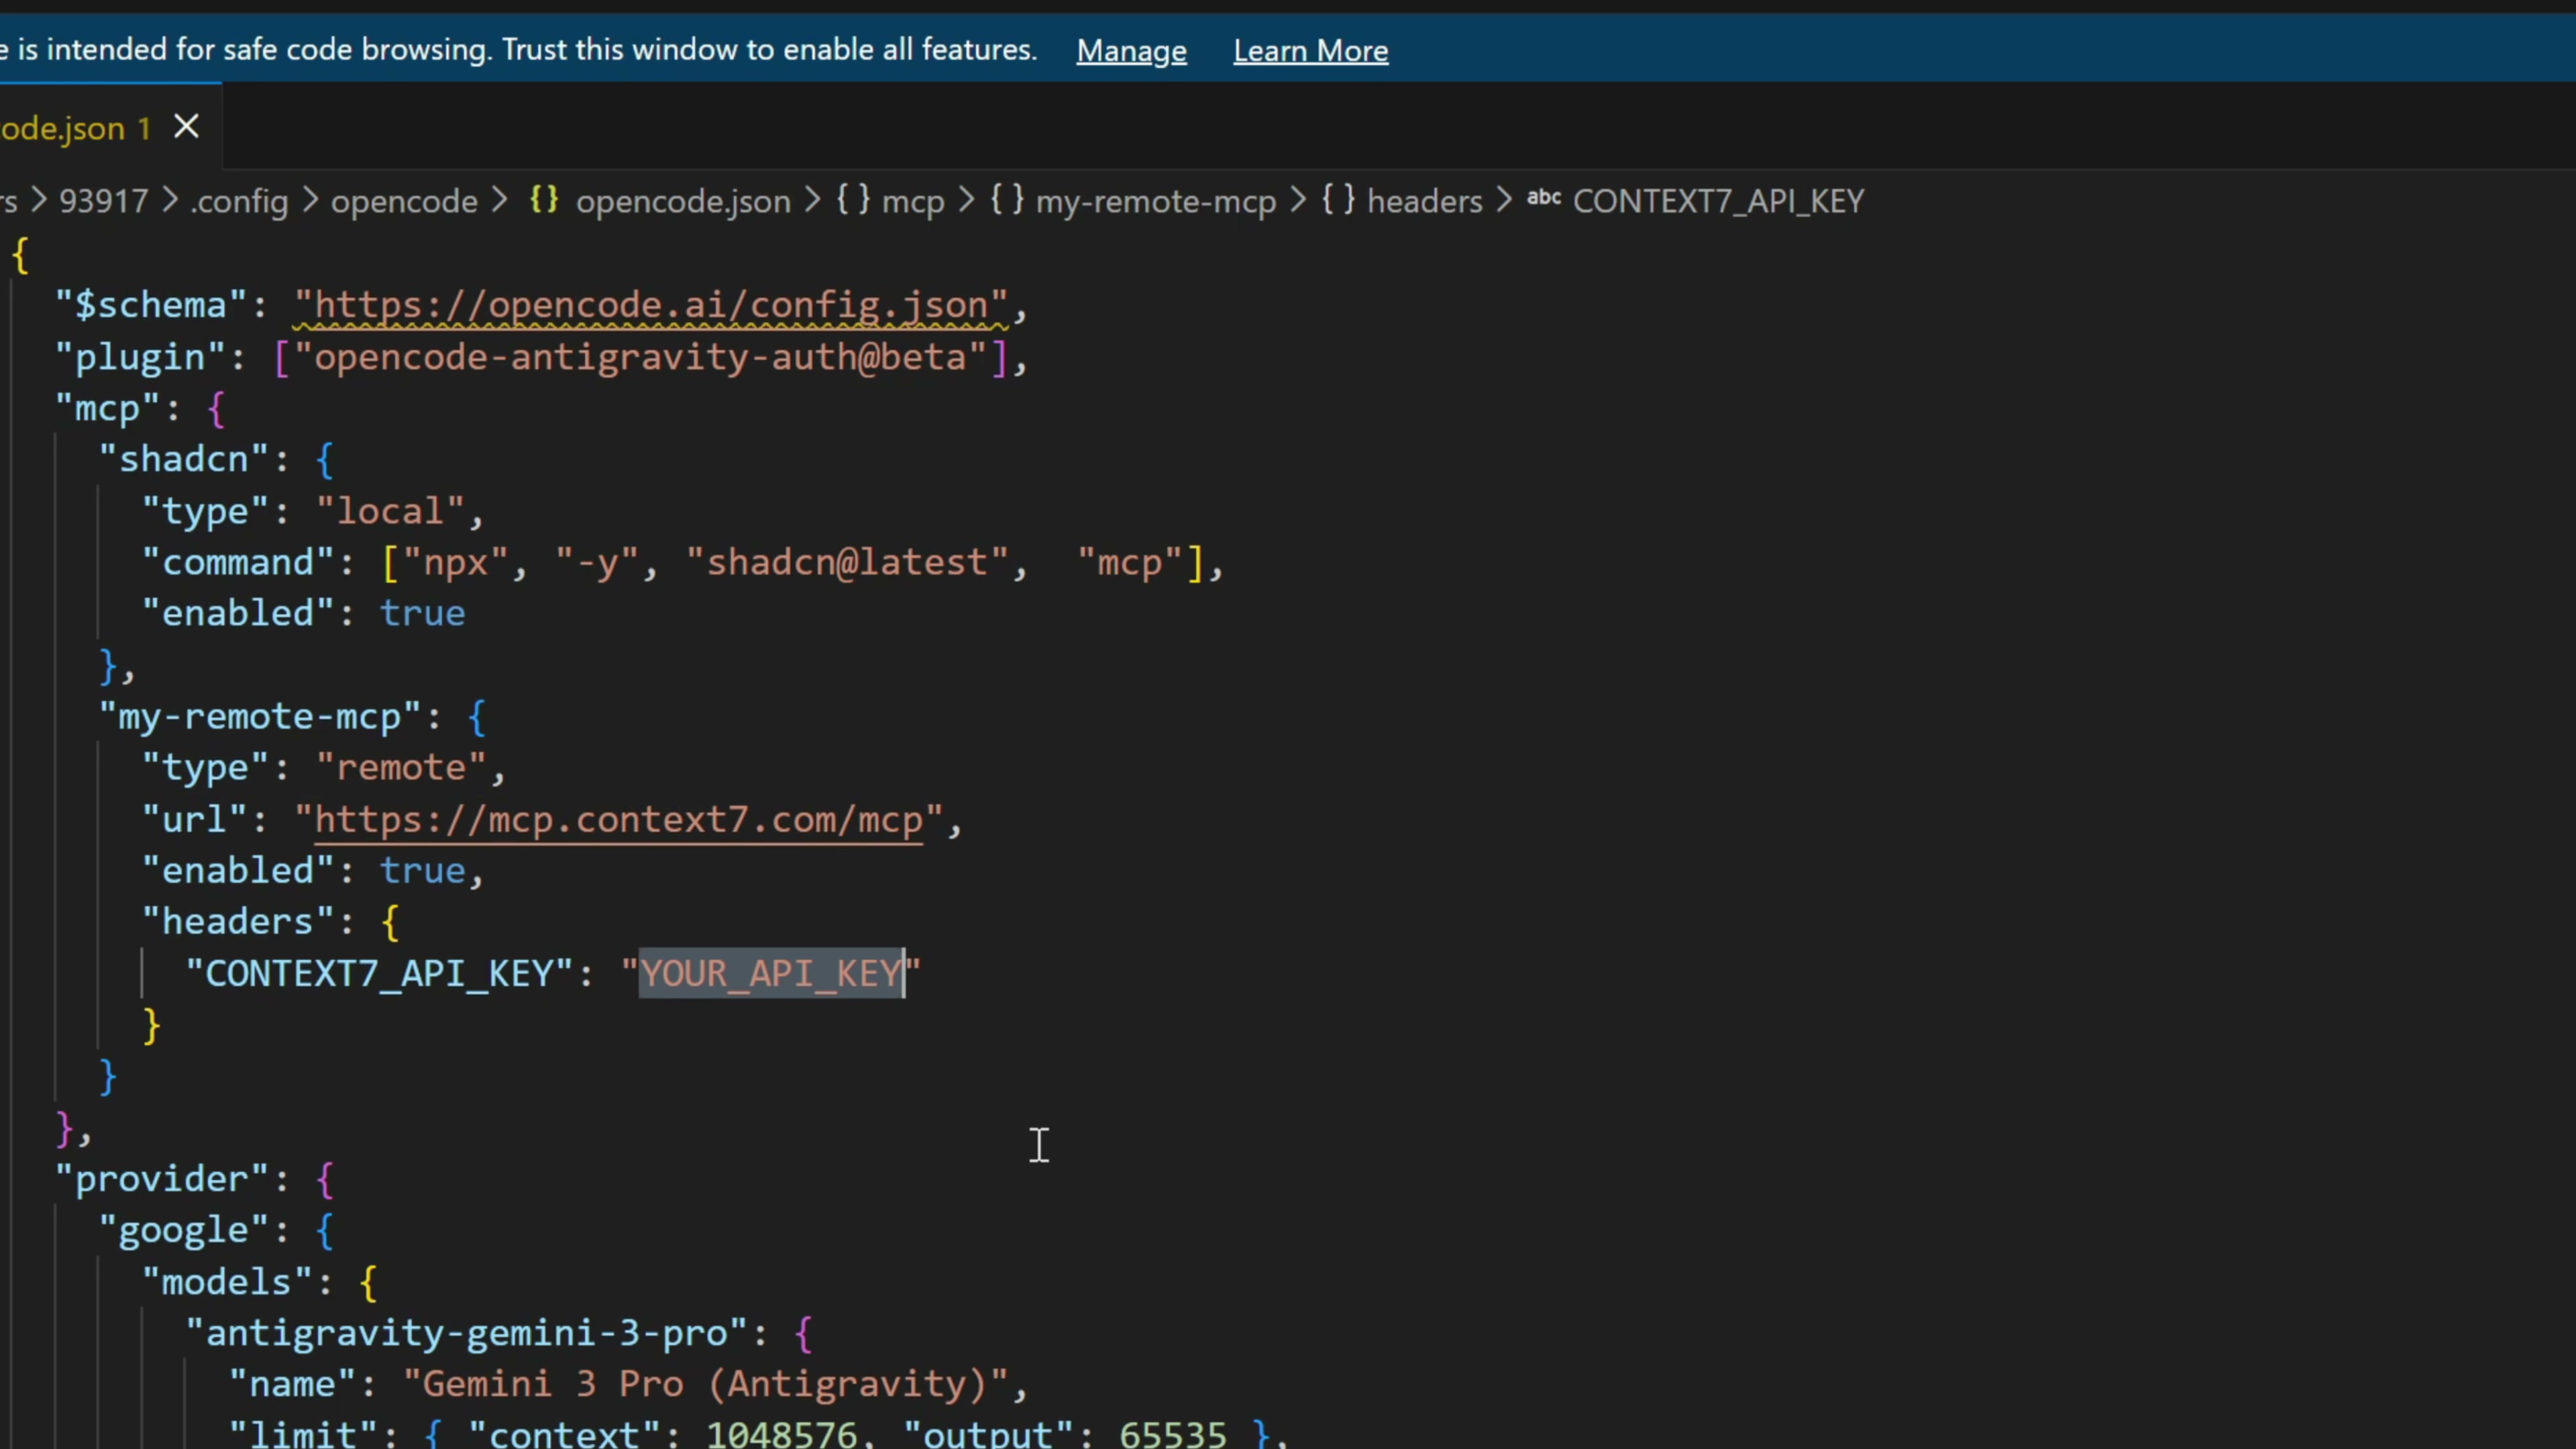
Task: Click the opening brace after my-remote-mcp
Action: (x=477, y=717)
